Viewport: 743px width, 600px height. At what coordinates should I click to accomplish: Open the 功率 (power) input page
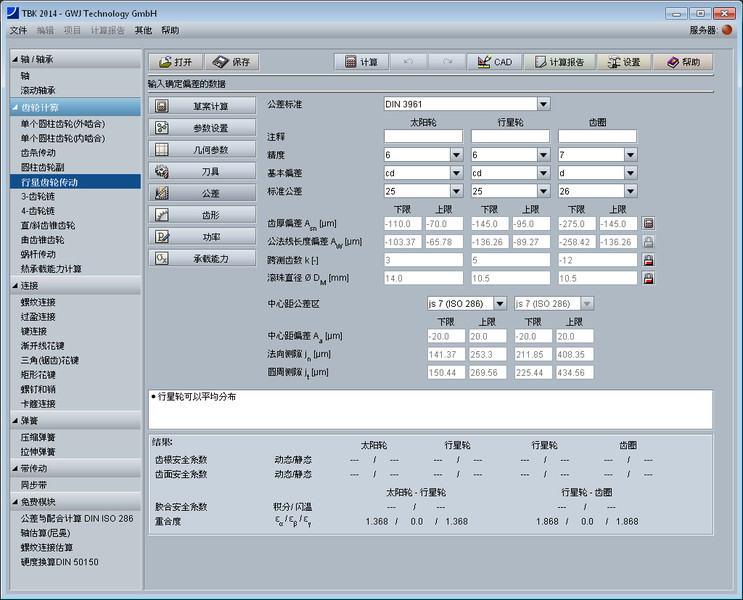pos(203,236)
